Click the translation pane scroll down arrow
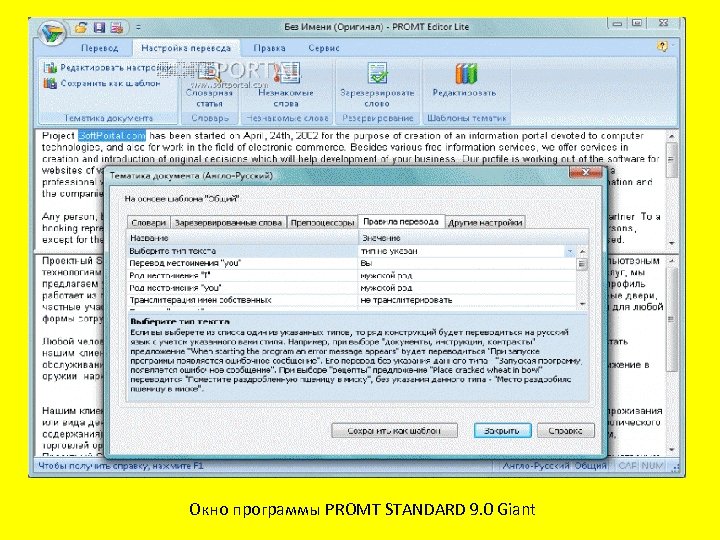The image size is (720, 540). 671,450
